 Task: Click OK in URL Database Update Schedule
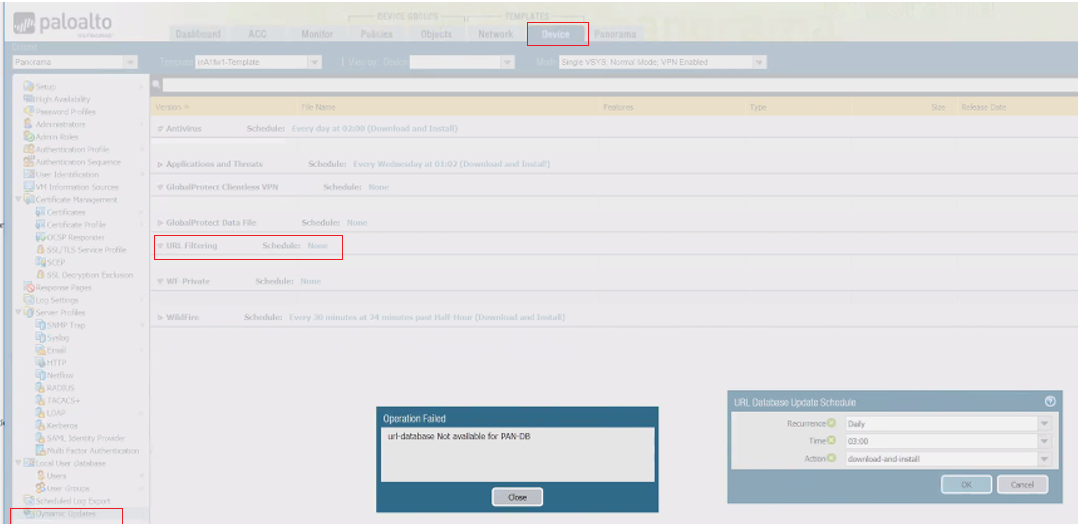click(x=966, y=484)
